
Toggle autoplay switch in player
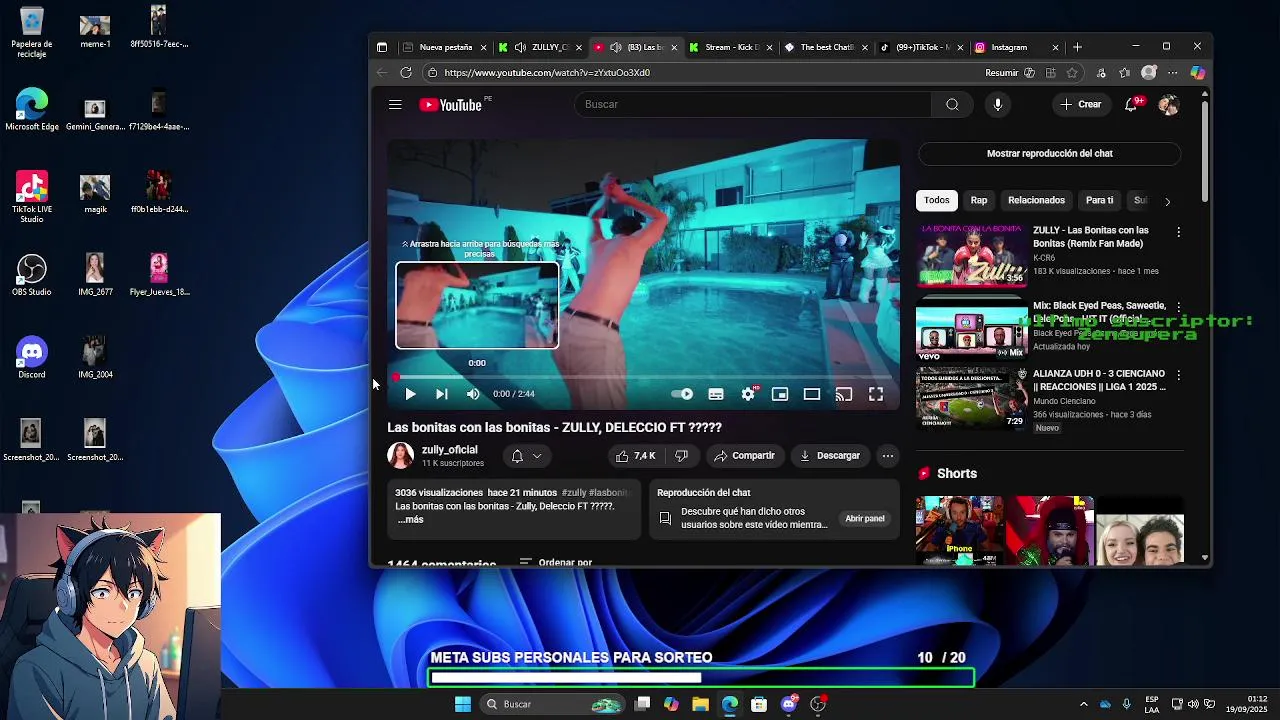tap(682, 394)
